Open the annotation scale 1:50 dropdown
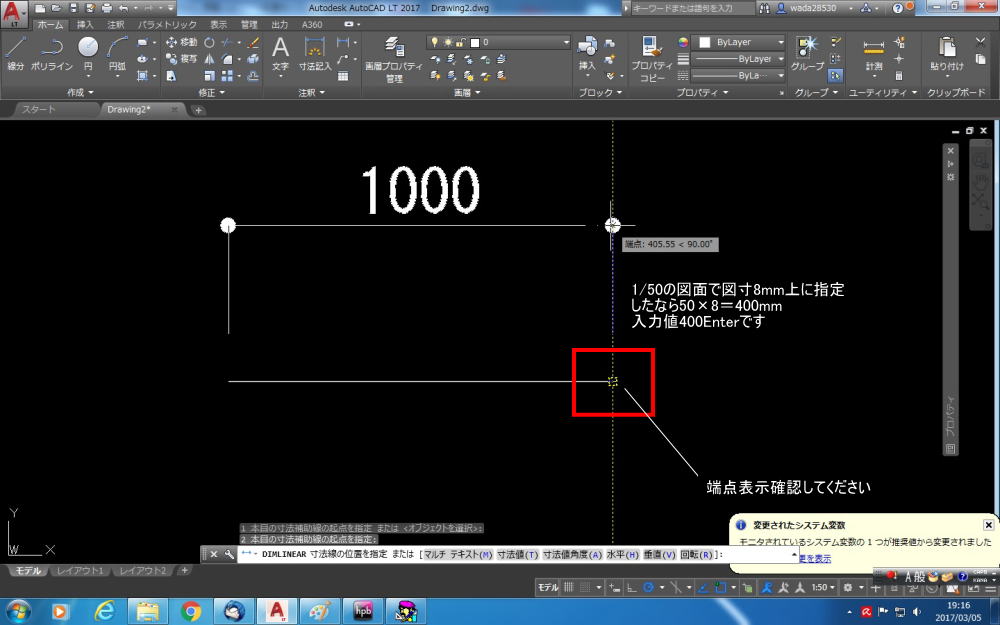Image resolution: width=1000 pixels, height=625 pixels. [823, 587]
